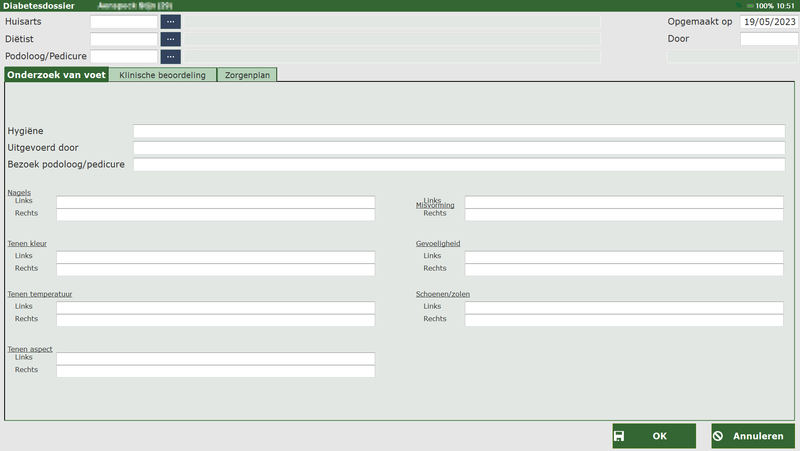Click the Tenen aspect Rechts field
This screenshot has height=451, width=800.
pyautogui.click(x=215, y=371)
